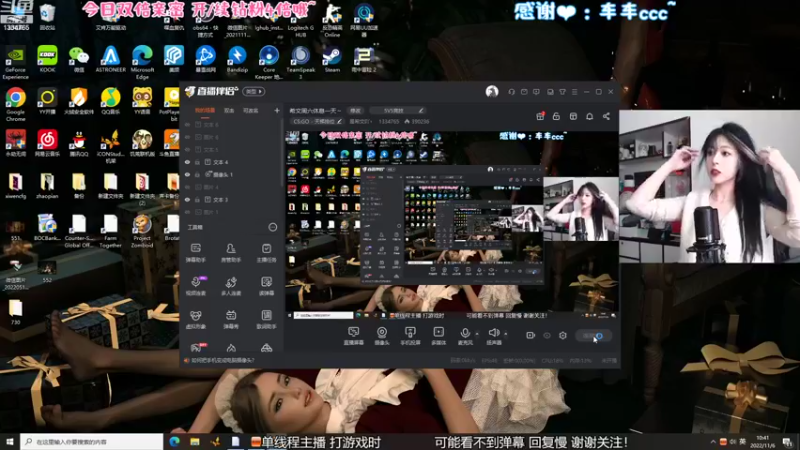Open the 读弹幕 tool
Image resolution: width=800 pixels, height=450 pixels.
point(266,286)
